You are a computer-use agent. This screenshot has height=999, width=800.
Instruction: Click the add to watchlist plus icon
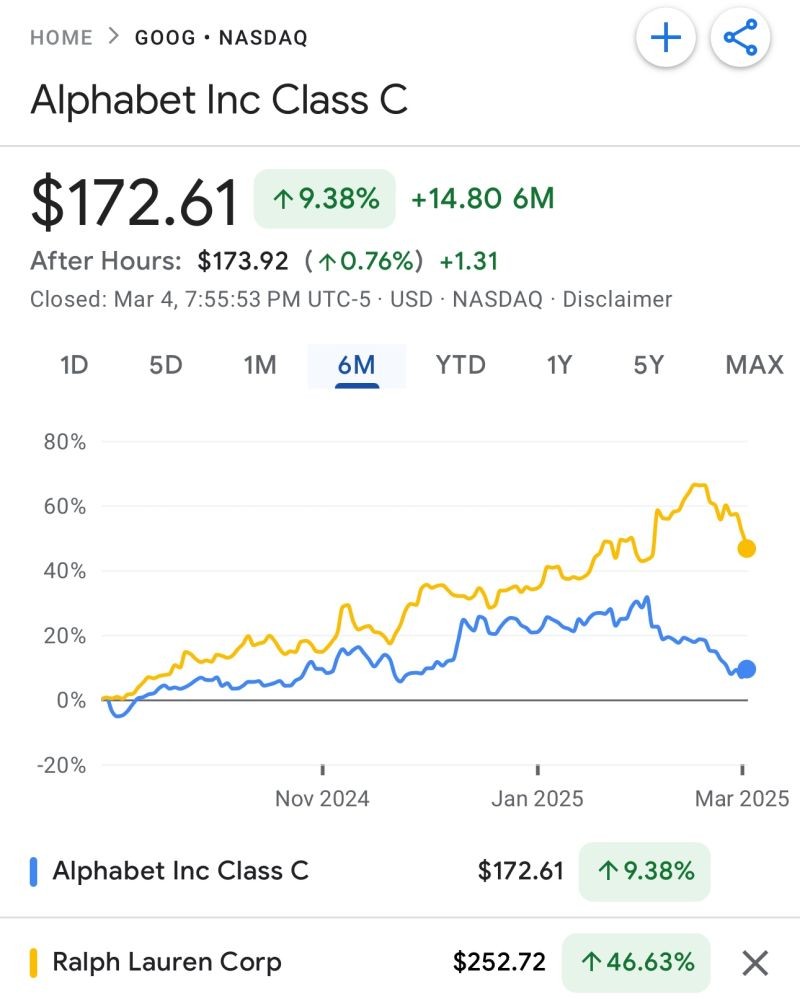666,37
